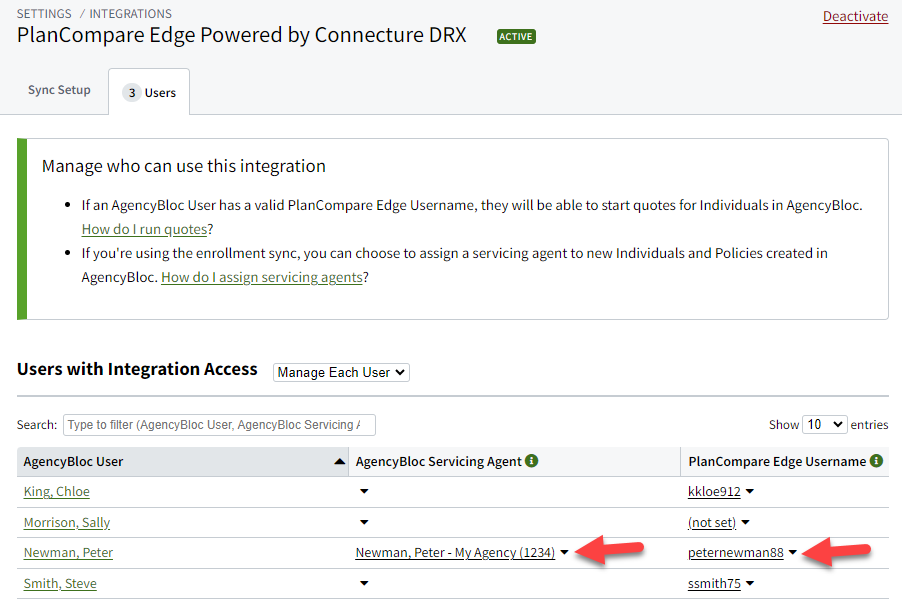The image size is (902, 608).
Task: Open kkloe912 username dropdown
Action: click(750, 491)
